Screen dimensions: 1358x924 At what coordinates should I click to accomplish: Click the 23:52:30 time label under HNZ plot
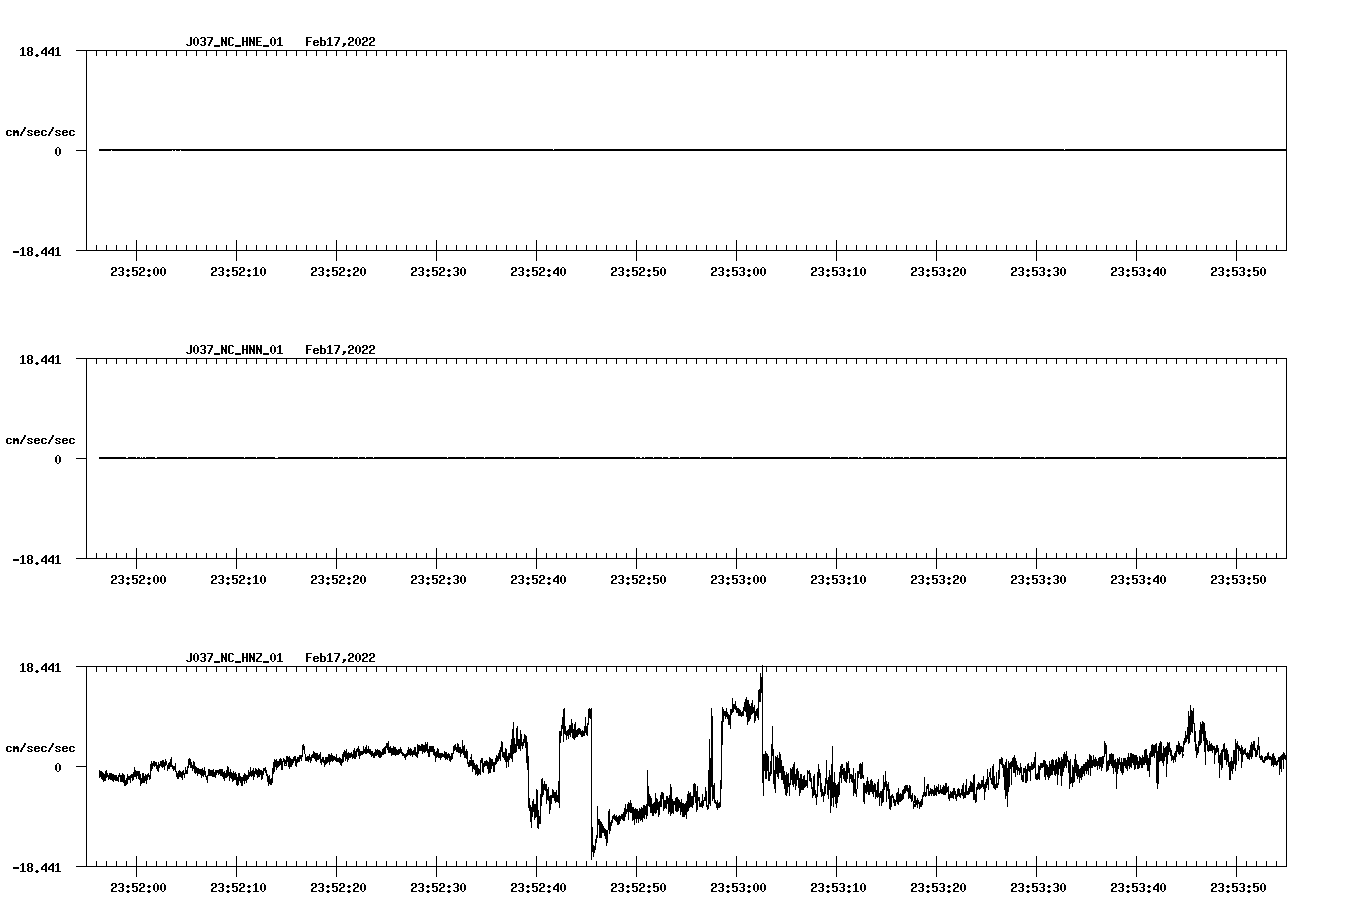(438, 888)
